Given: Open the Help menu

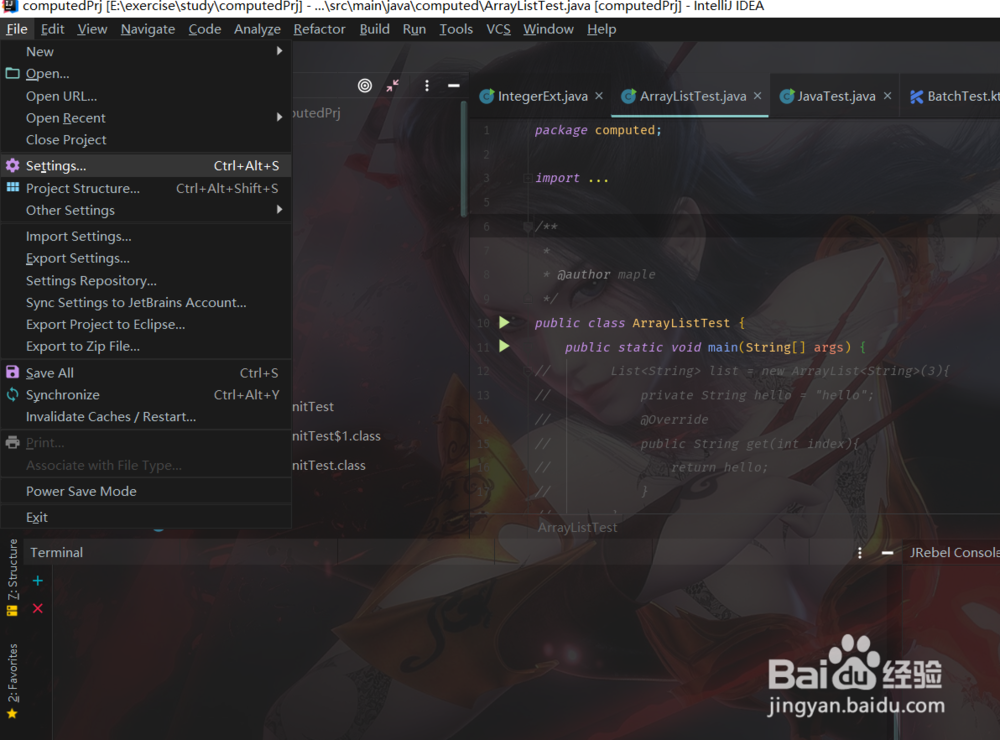Looking at the screenshot, I should pos(601,29).
